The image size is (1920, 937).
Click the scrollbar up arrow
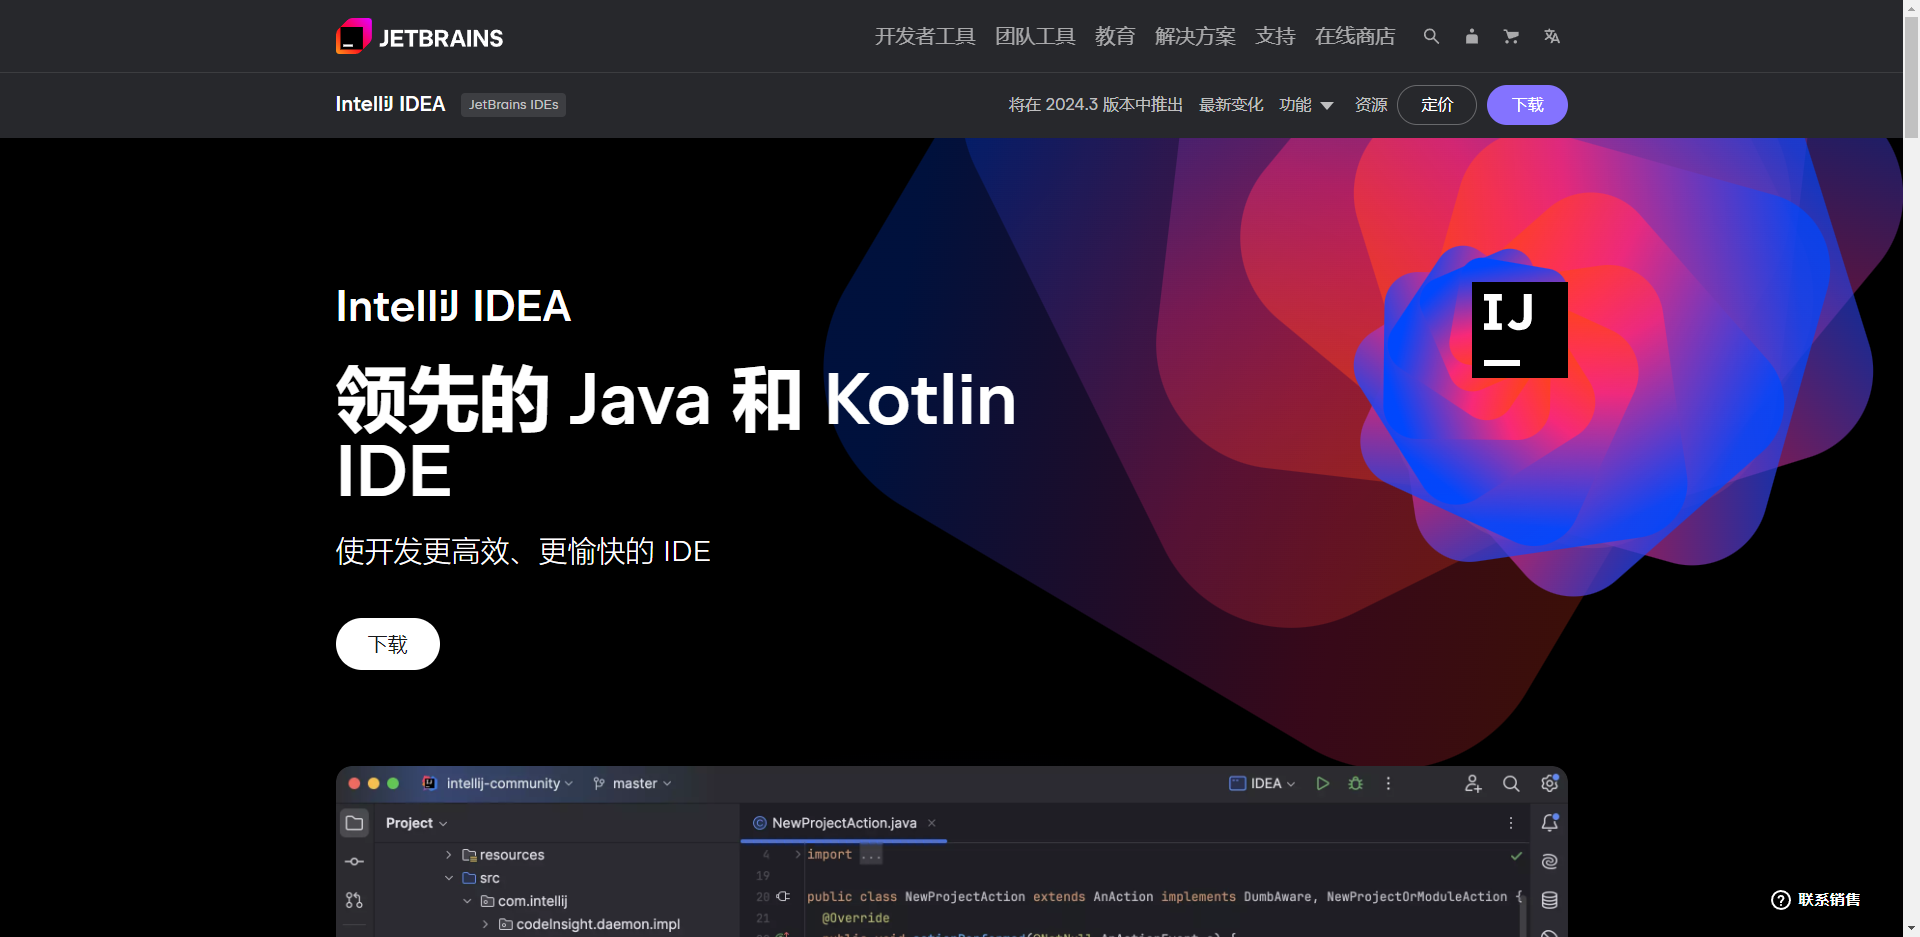click(1911, 8)
